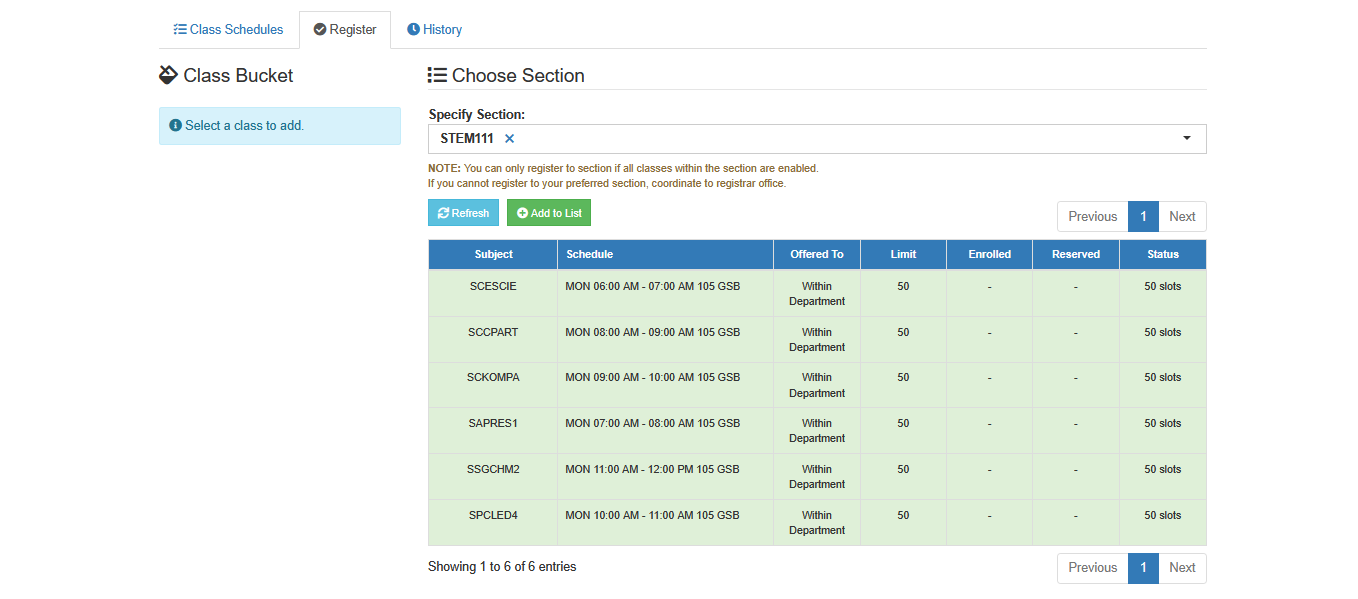Click the bottom Next page button
The width and height of the screenshot is (1358, 599).
click(1182, 568)
